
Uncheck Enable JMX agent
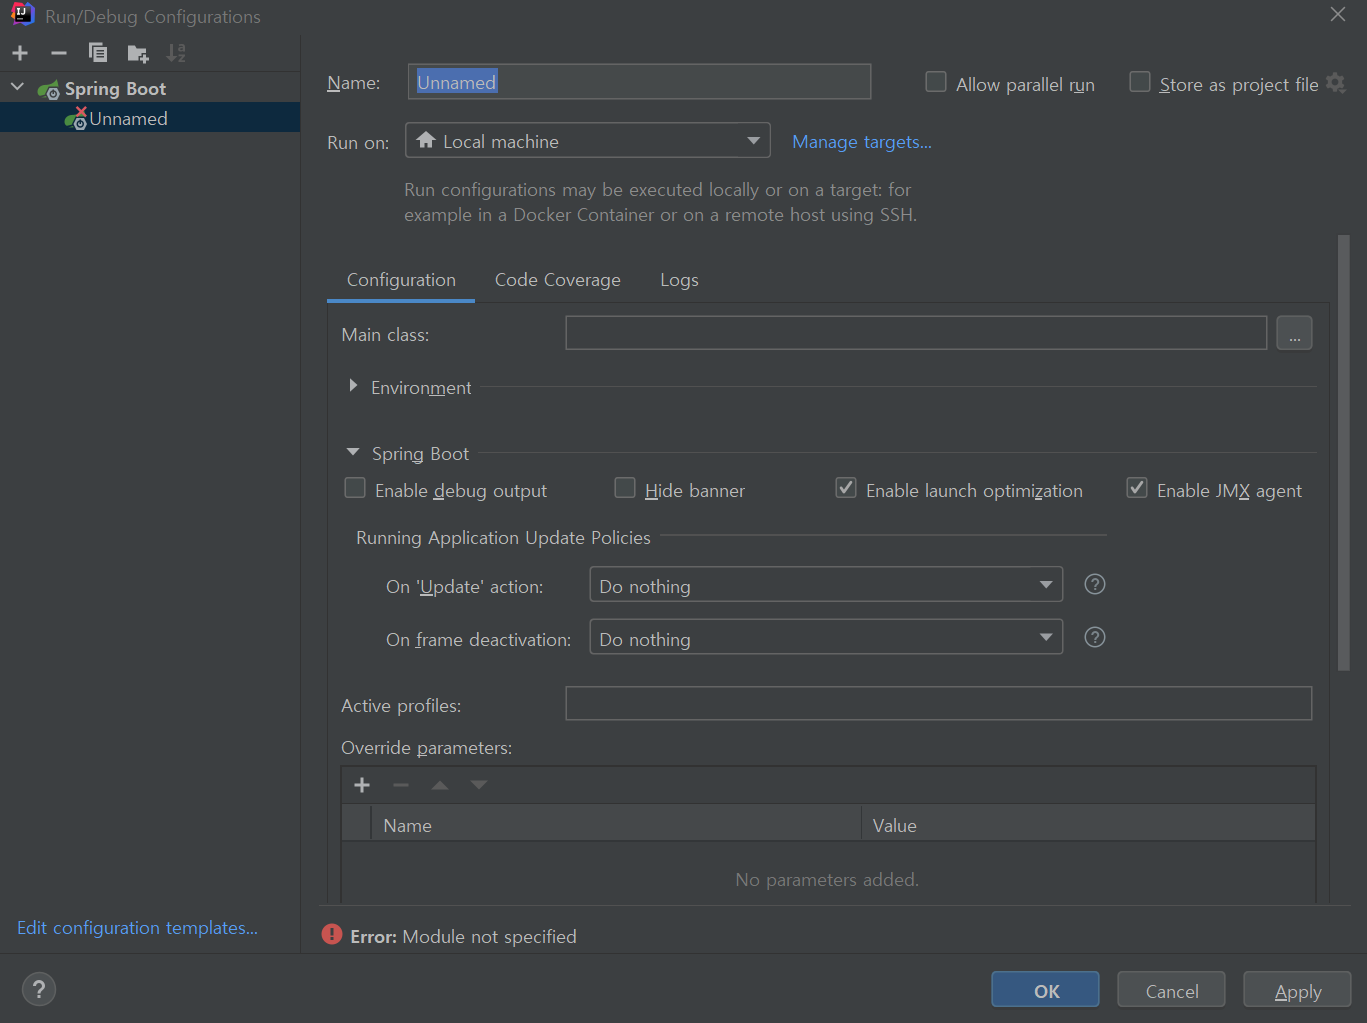(1137, 488)
